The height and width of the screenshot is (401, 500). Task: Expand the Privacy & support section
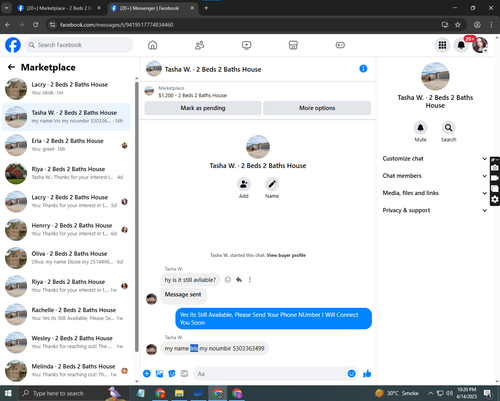tap(435, 210)
